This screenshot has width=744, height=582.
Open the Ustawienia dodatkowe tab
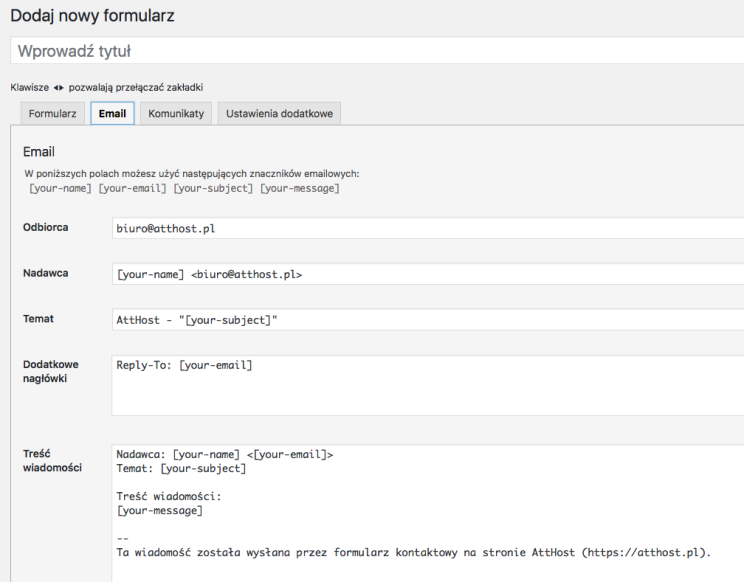coord(279,113)
